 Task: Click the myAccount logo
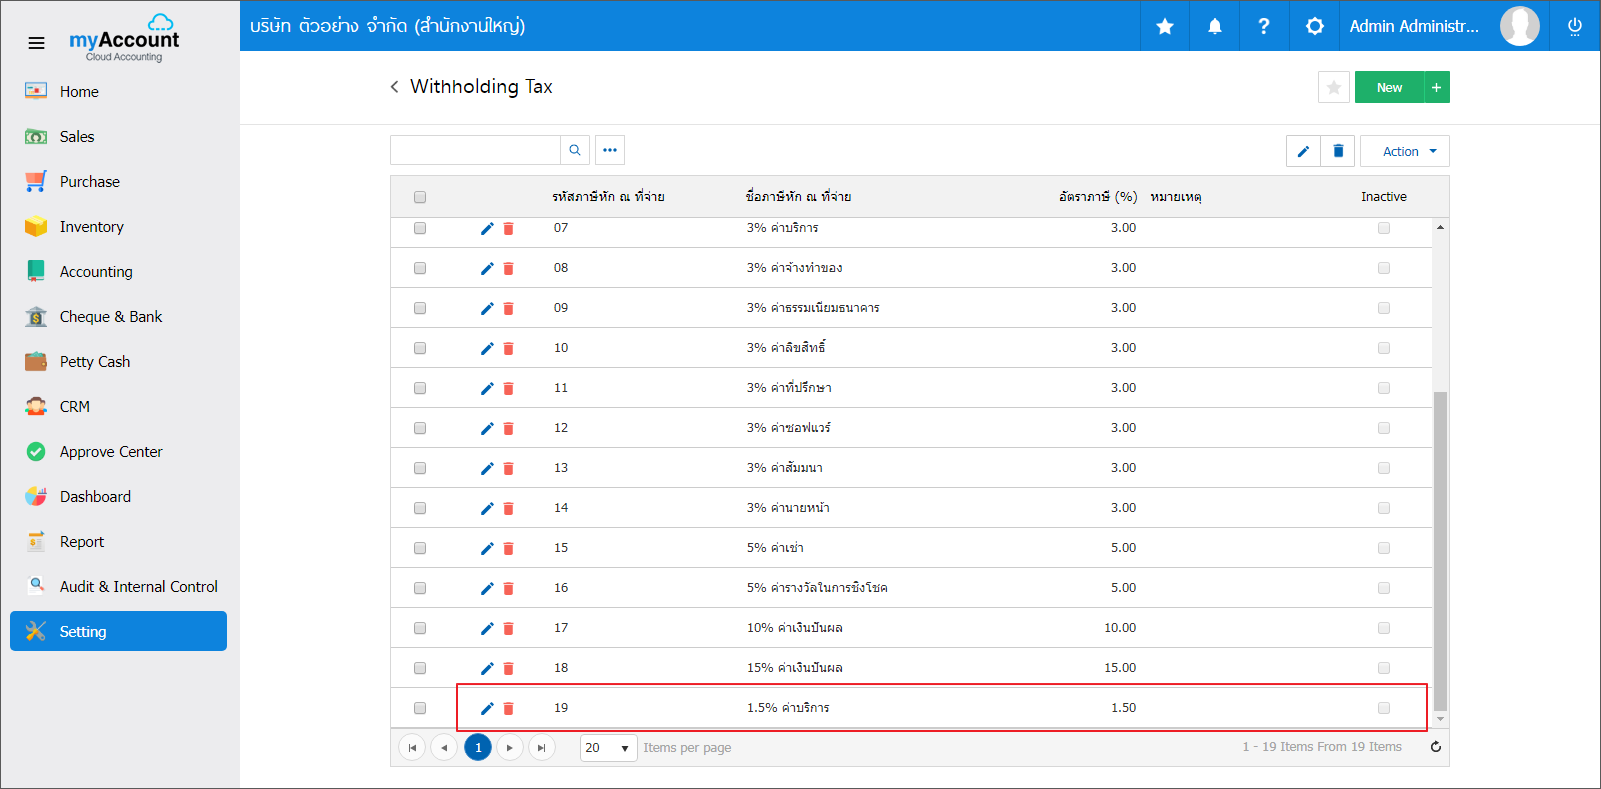click(x=124, y=38)
